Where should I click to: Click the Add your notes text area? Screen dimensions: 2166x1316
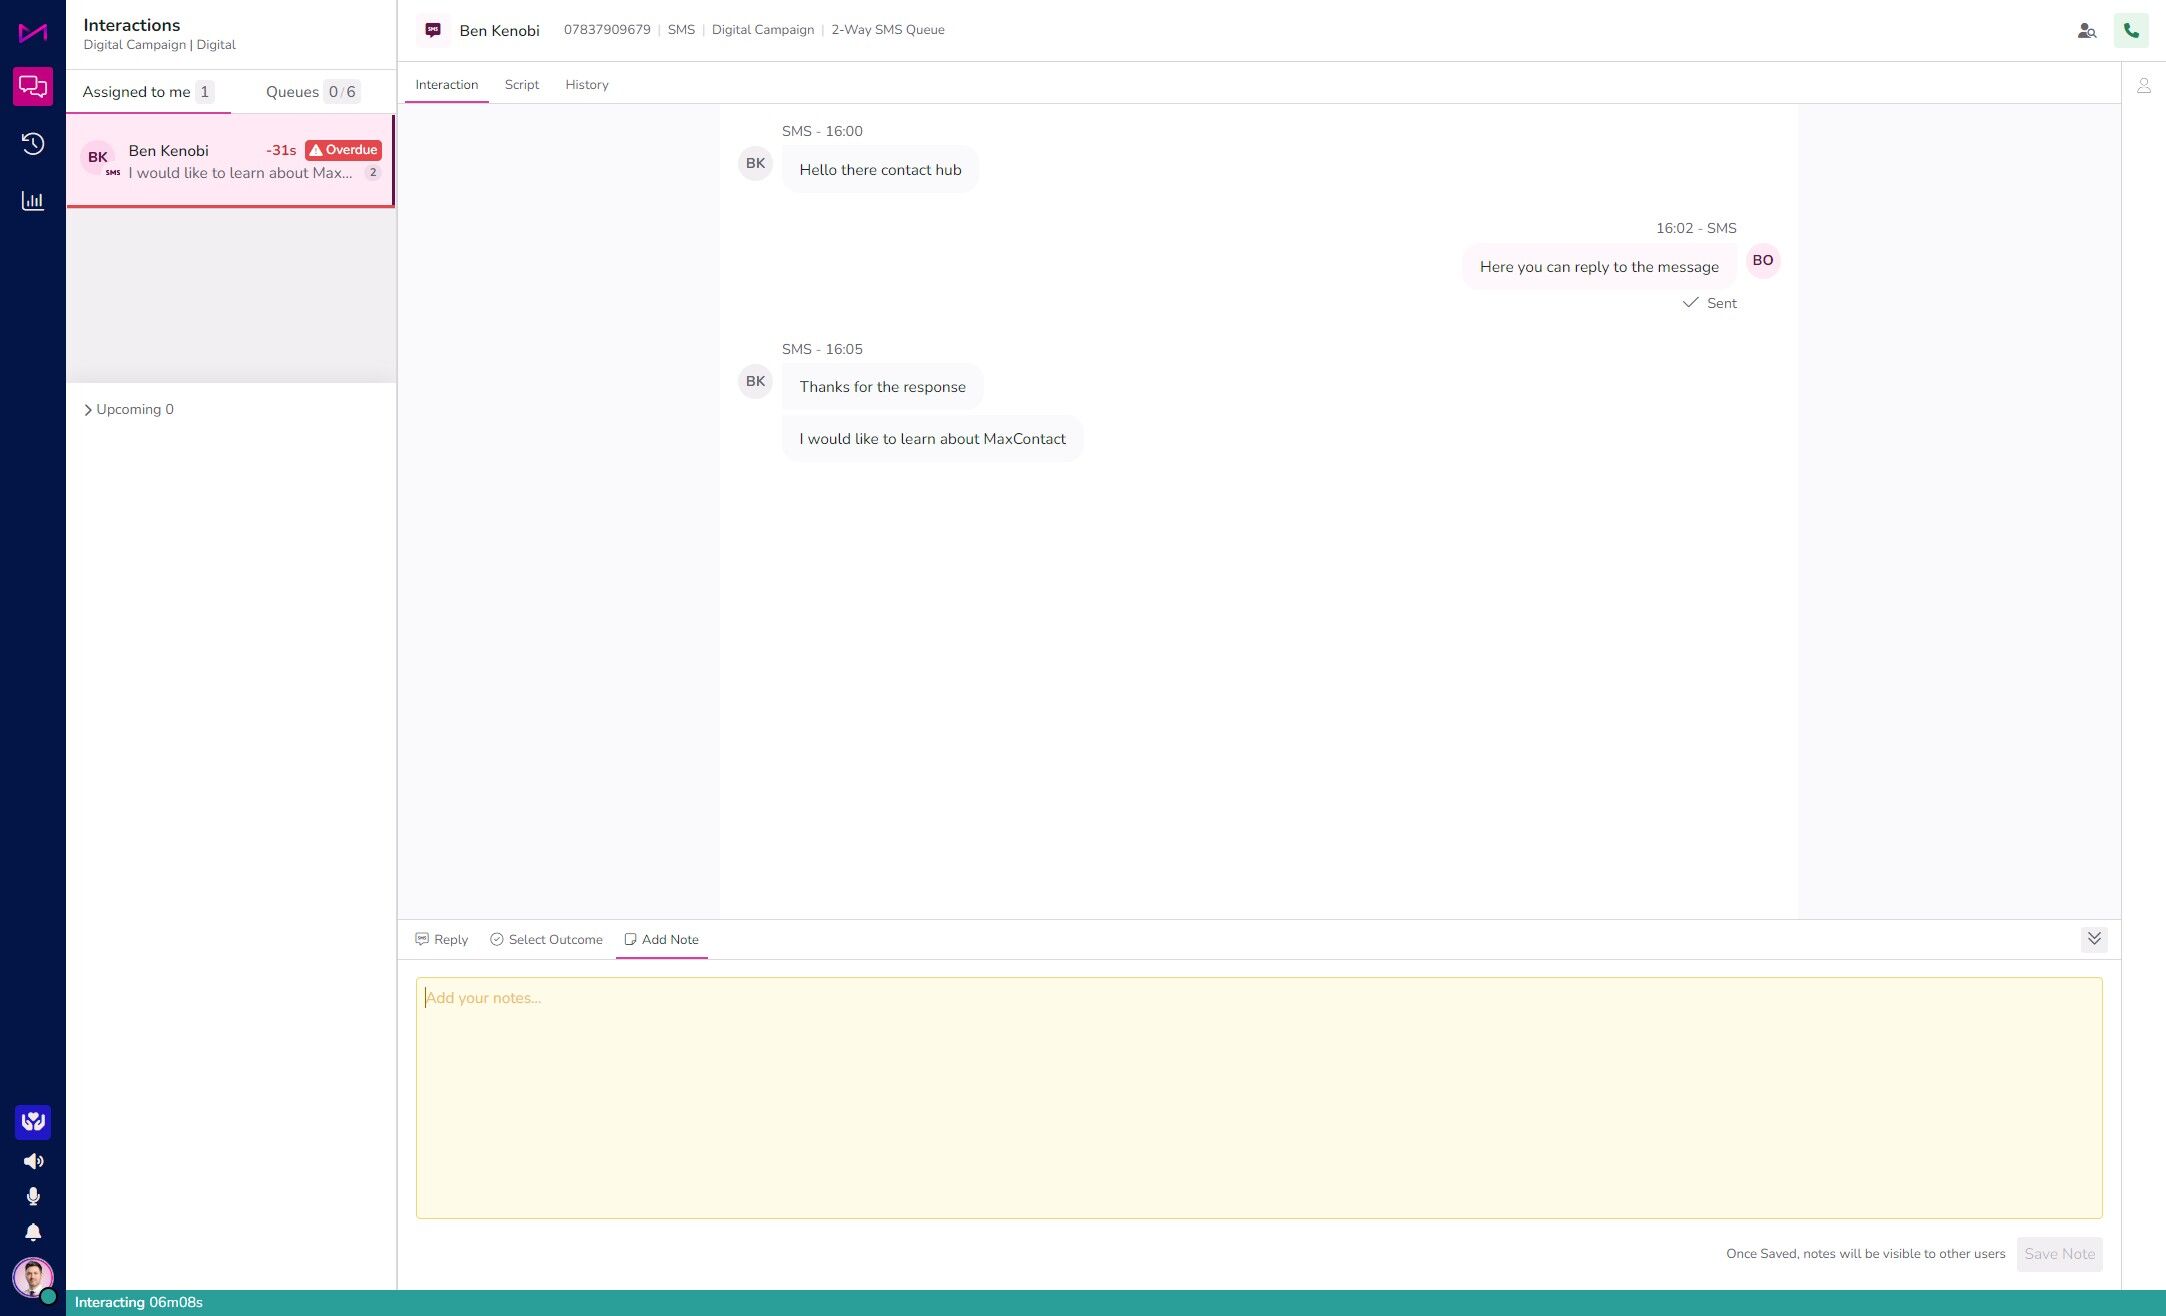(x=1258, y=1098)
